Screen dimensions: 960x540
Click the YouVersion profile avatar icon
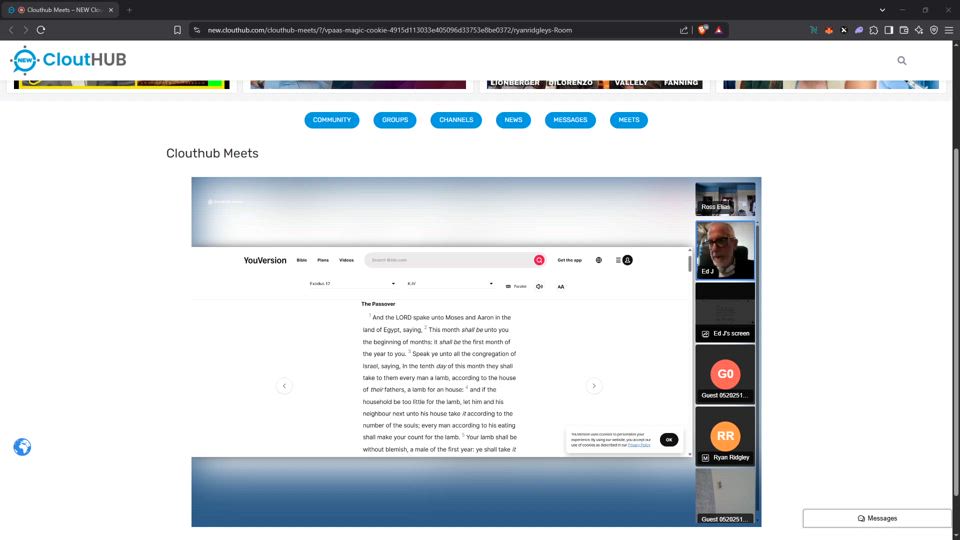point(628,260)
